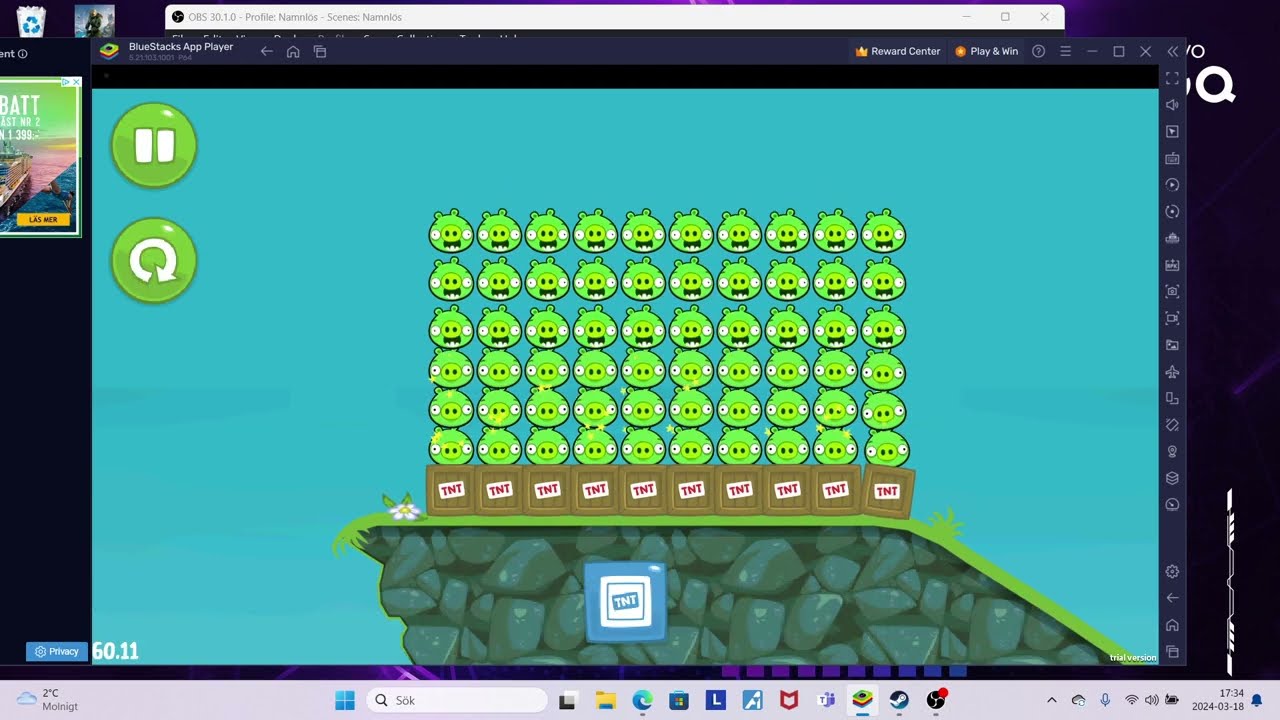
Task: Take a BlueStacks screenshot
Action: 1172,291
